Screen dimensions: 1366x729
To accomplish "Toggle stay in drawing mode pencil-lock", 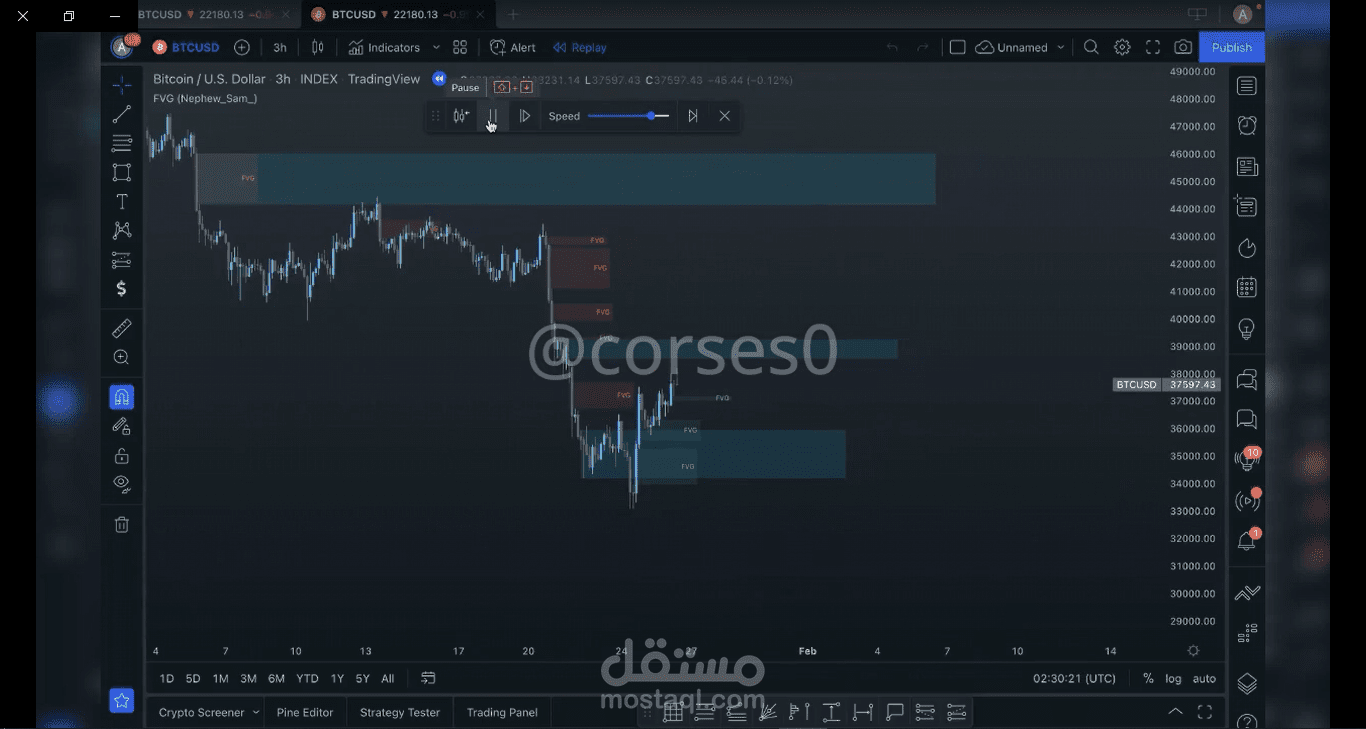I will click(121, 426).
